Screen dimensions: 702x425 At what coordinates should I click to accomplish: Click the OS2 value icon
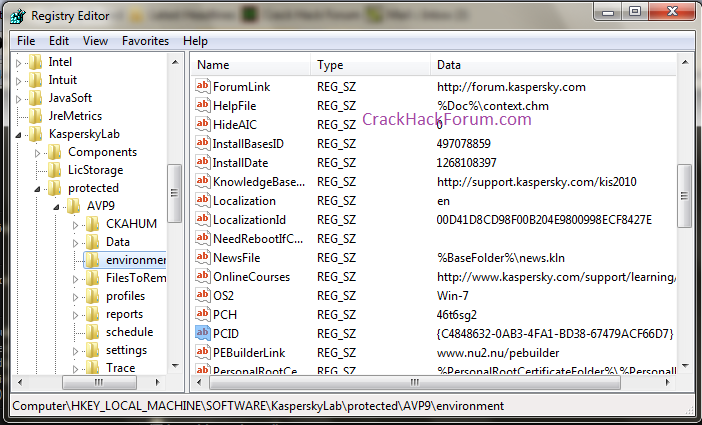pos(203,296)
